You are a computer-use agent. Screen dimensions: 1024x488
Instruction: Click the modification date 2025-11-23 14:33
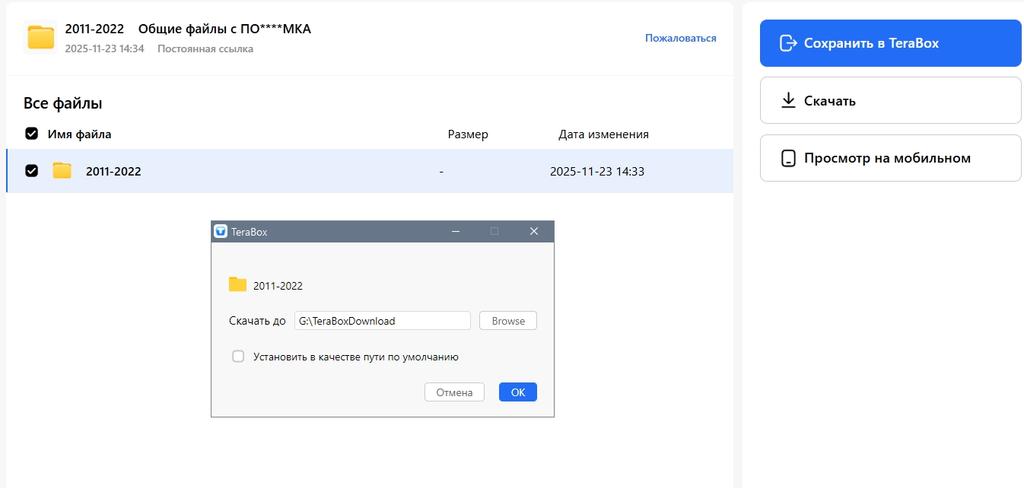598,172
